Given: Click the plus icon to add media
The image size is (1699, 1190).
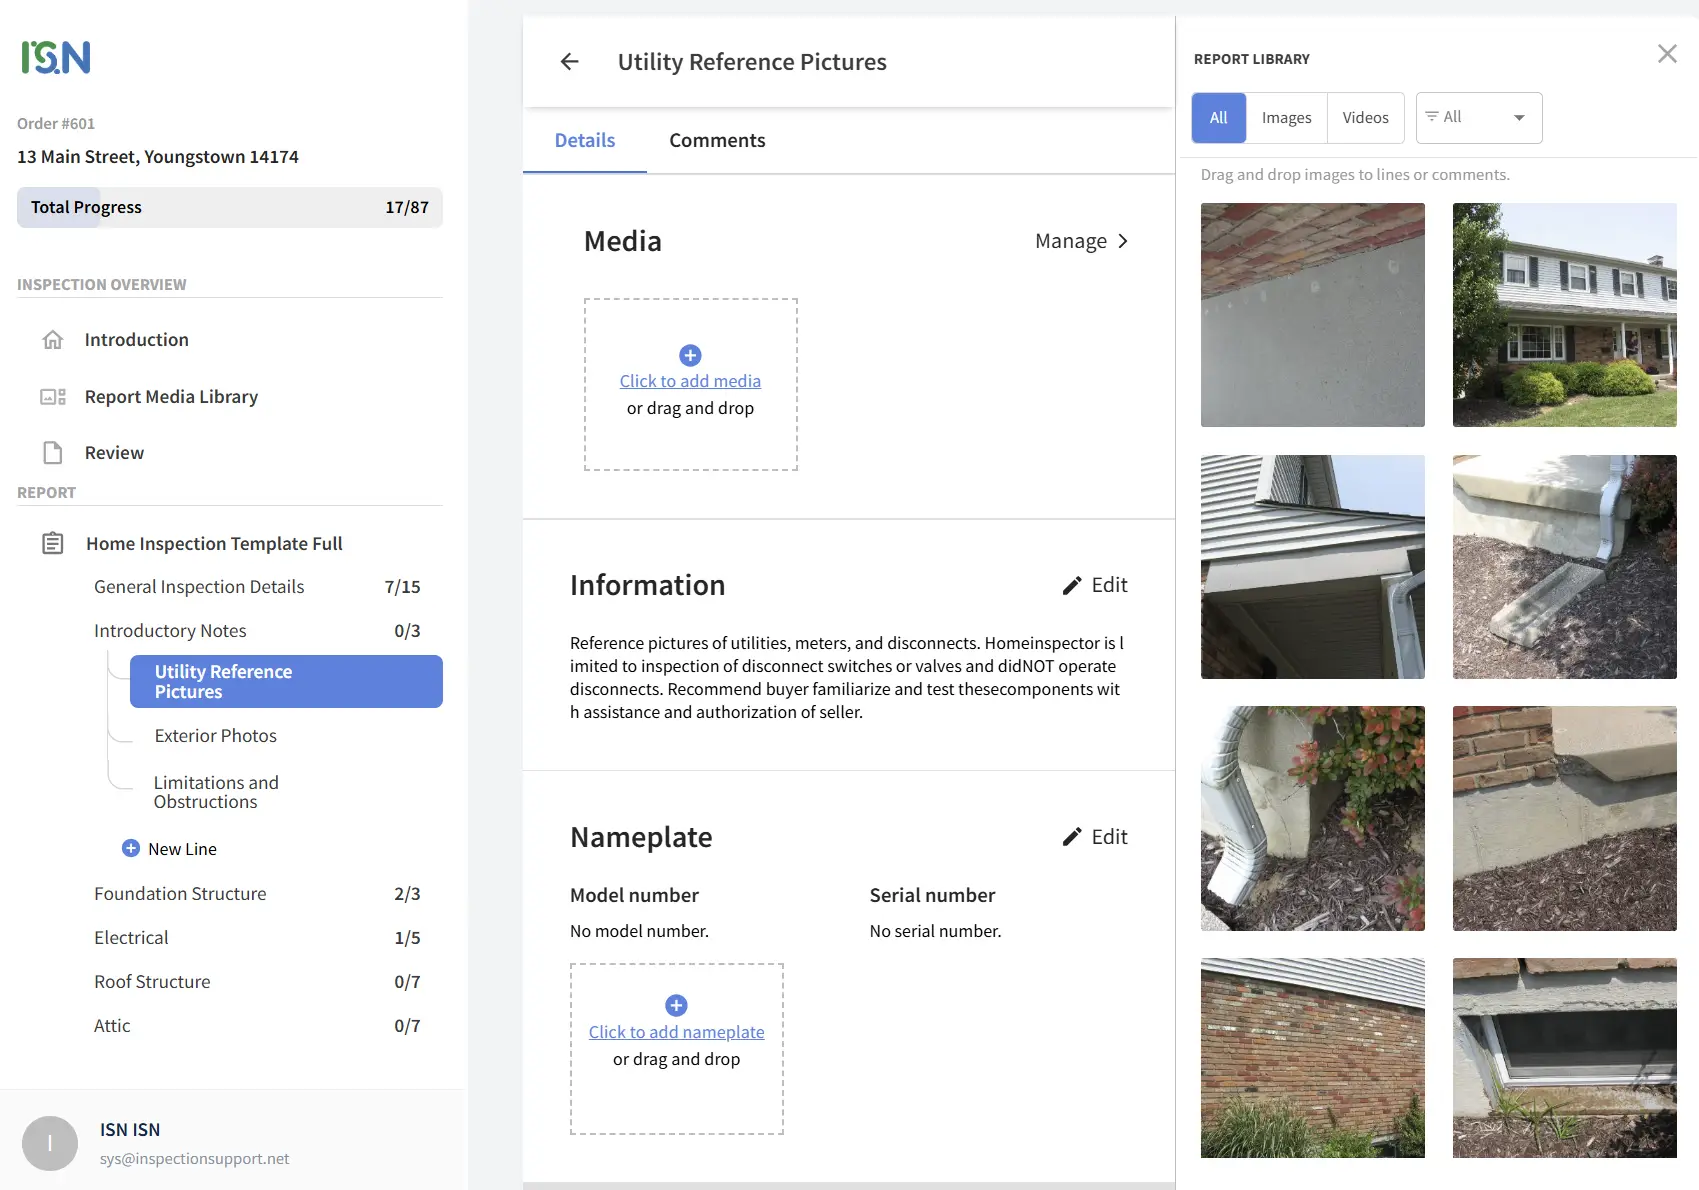Looking at the screenshot, I should point(690,355).
